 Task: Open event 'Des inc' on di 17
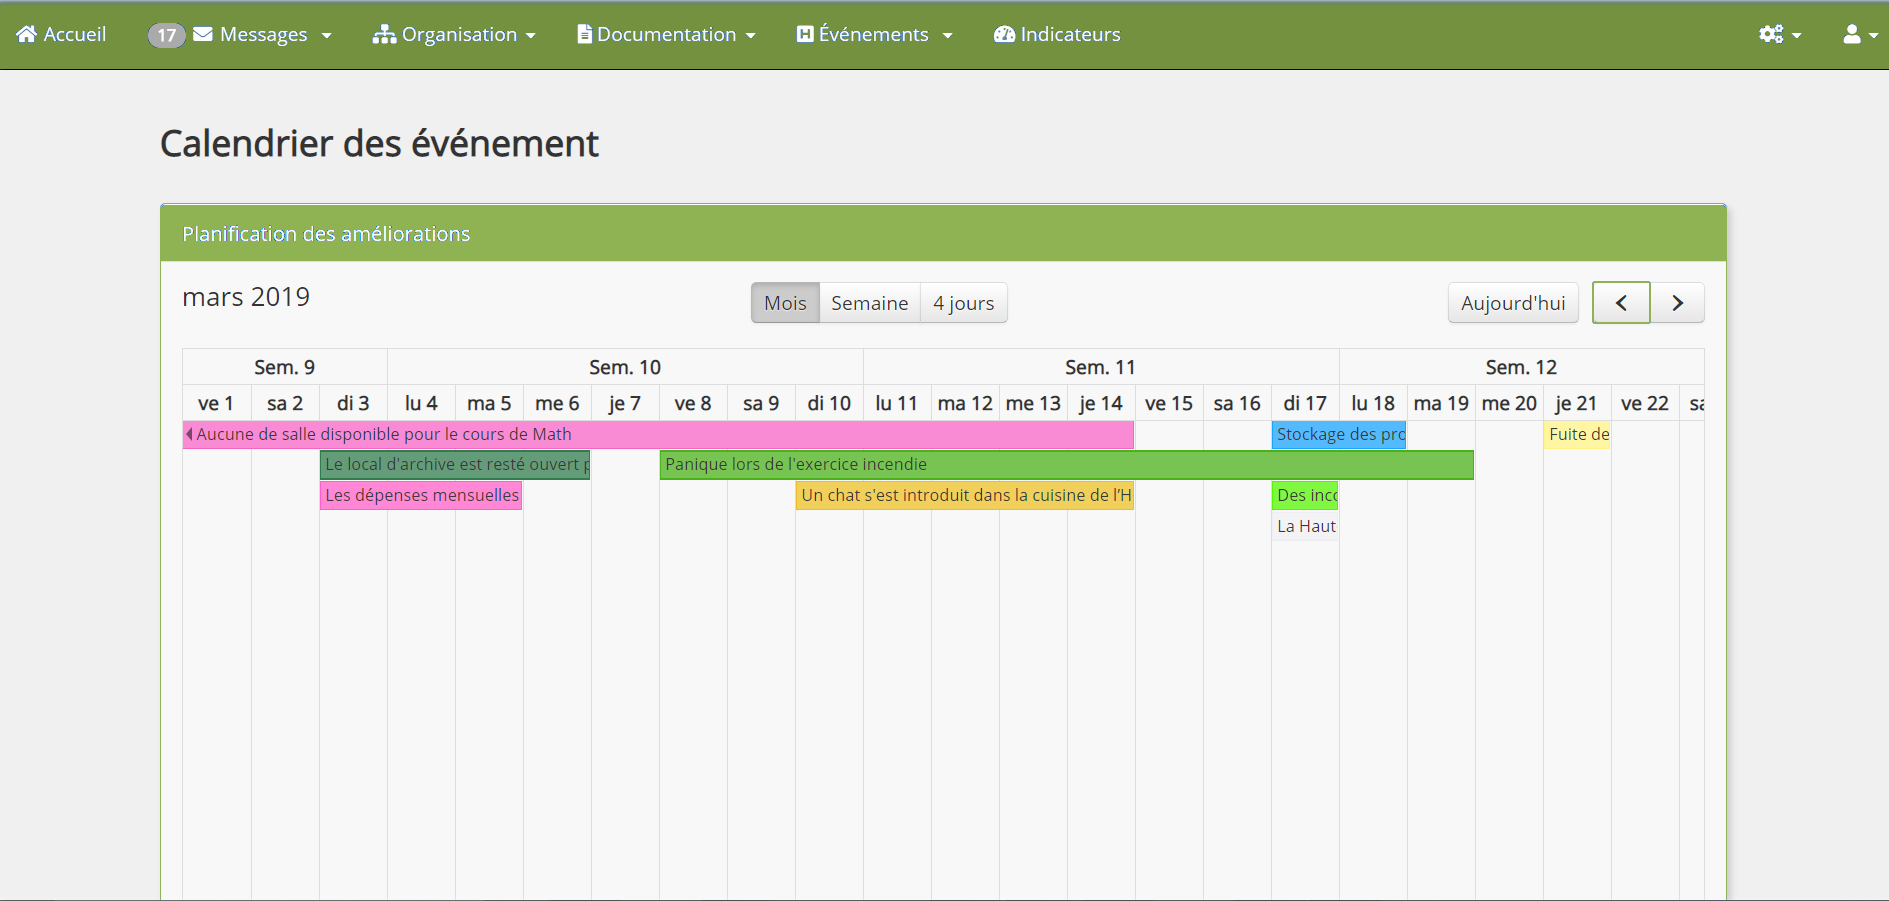[x=1305, y=495]
